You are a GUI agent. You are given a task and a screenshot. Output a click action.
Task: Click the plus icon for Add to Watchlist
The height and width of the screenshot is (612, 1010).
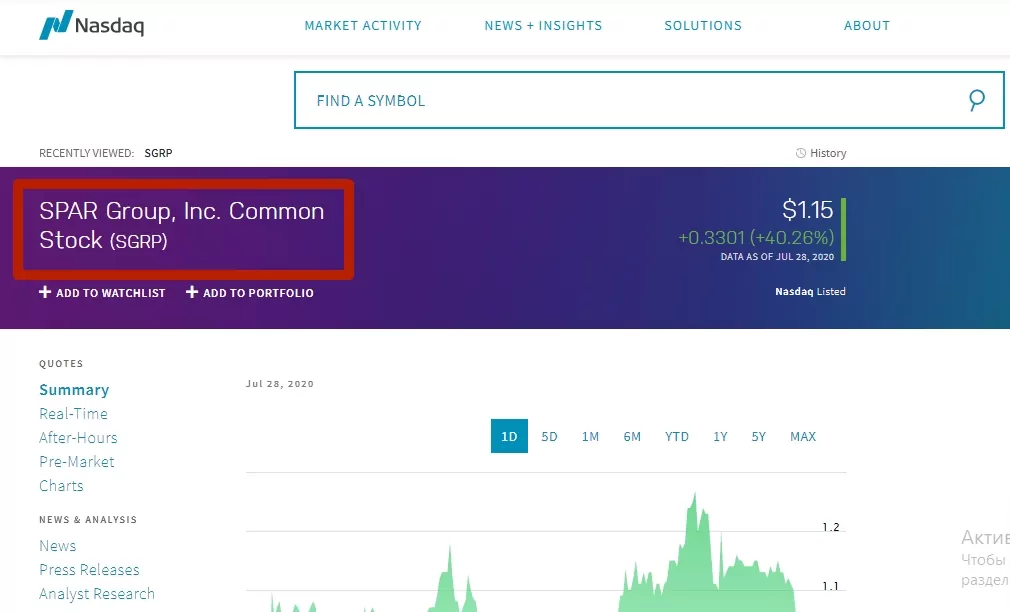[45, 292]
